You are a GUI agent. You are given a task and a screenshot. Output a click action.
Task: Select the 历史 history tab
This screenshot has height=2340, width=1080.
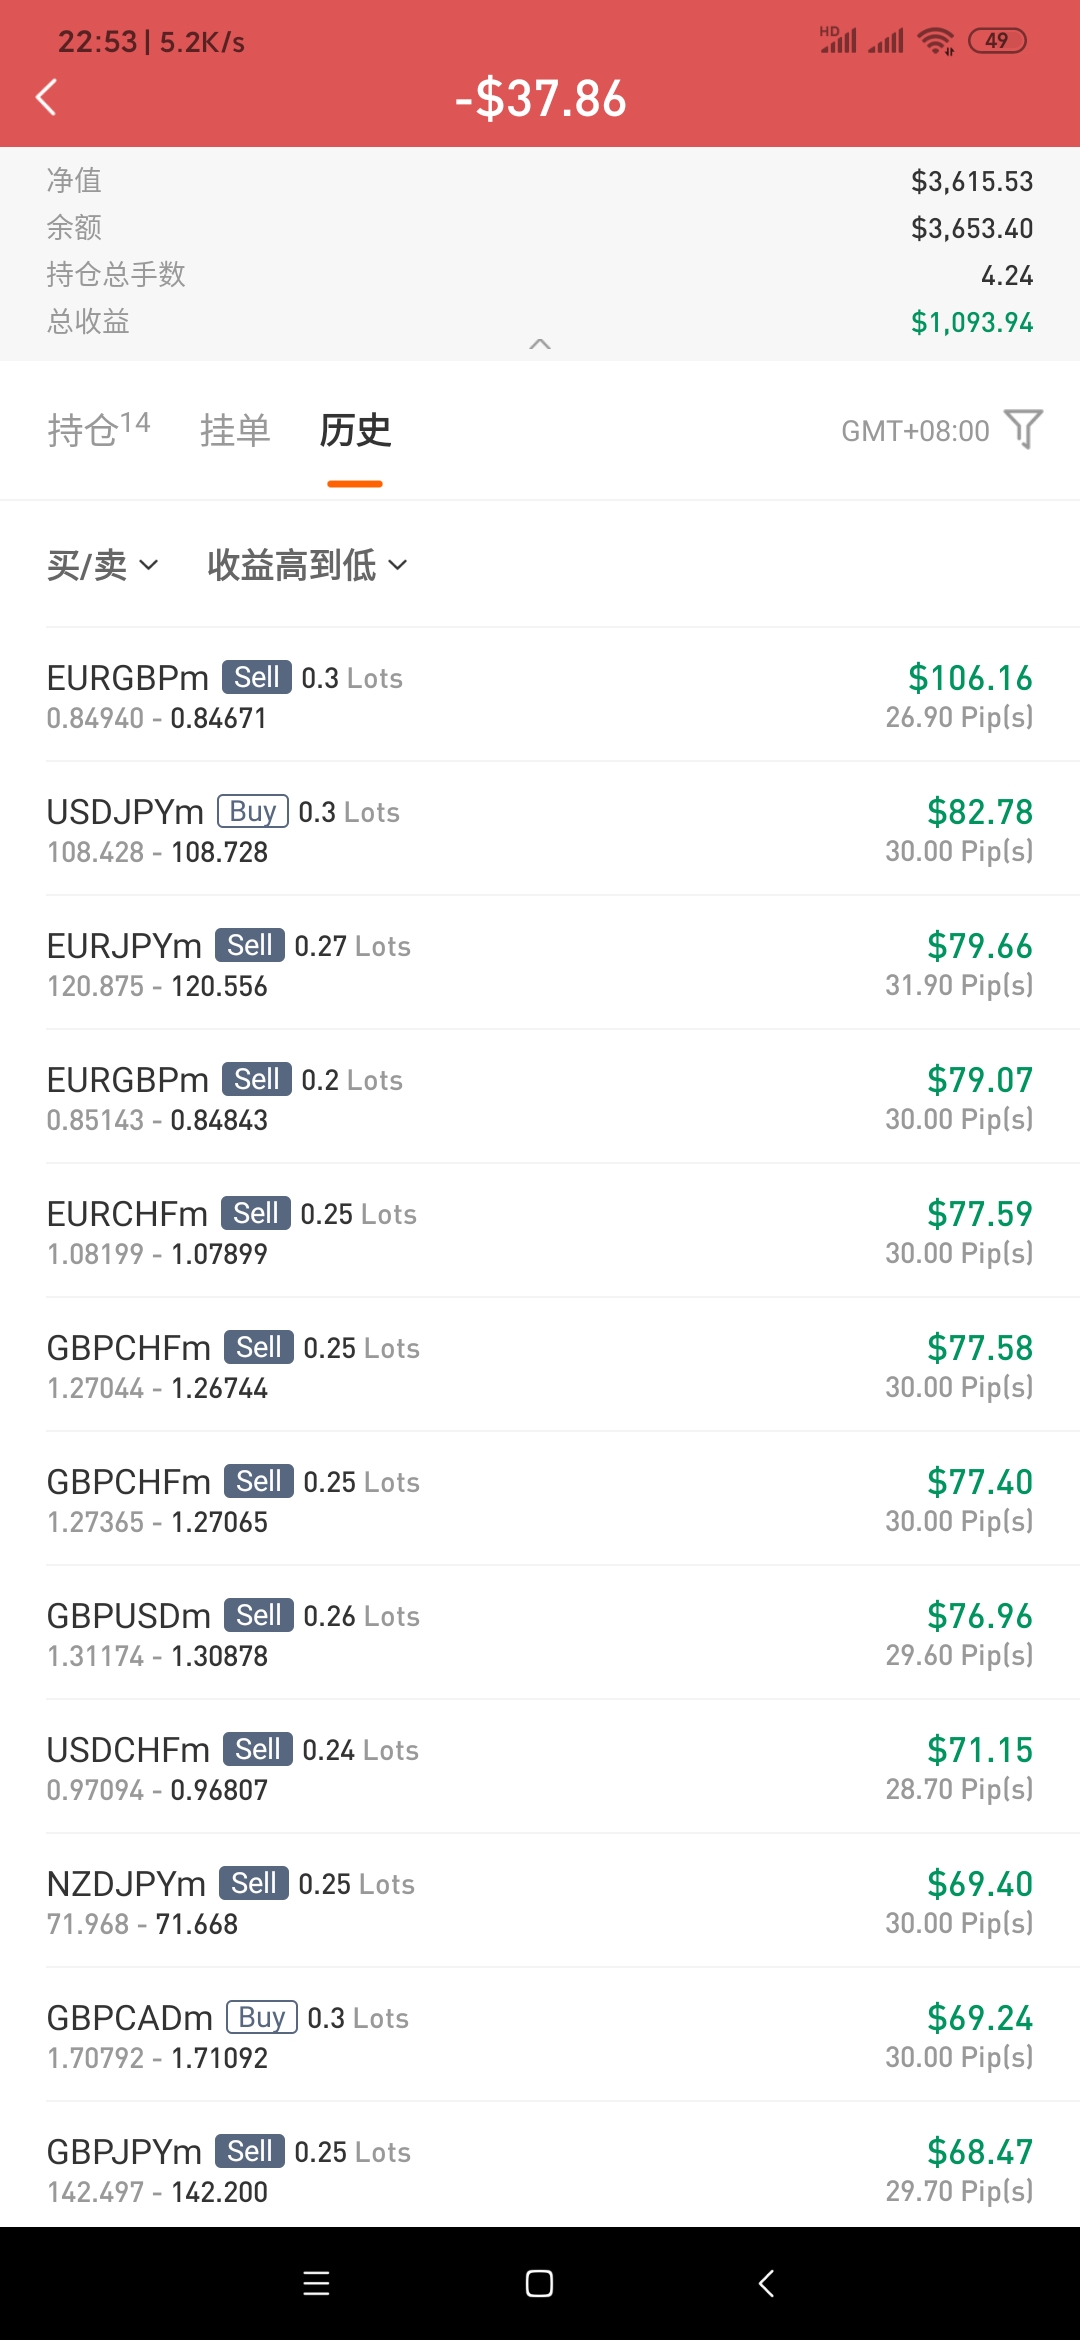coord(355,430)
